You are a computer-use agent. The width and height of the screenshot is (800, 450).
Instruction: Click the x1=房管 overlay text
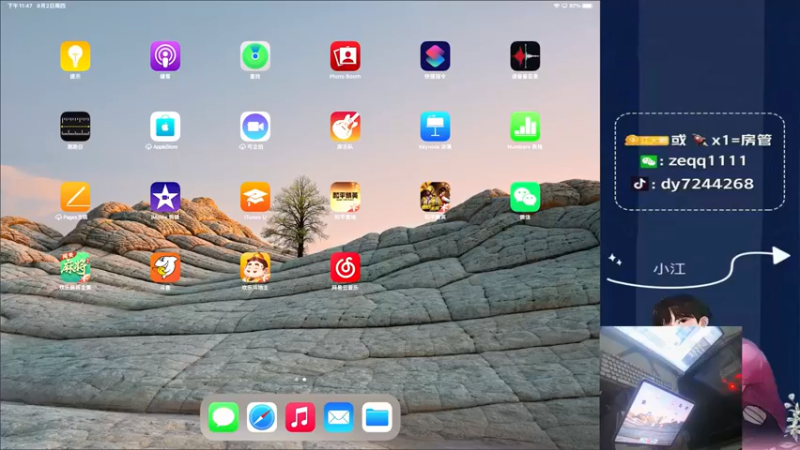[741, 140]
